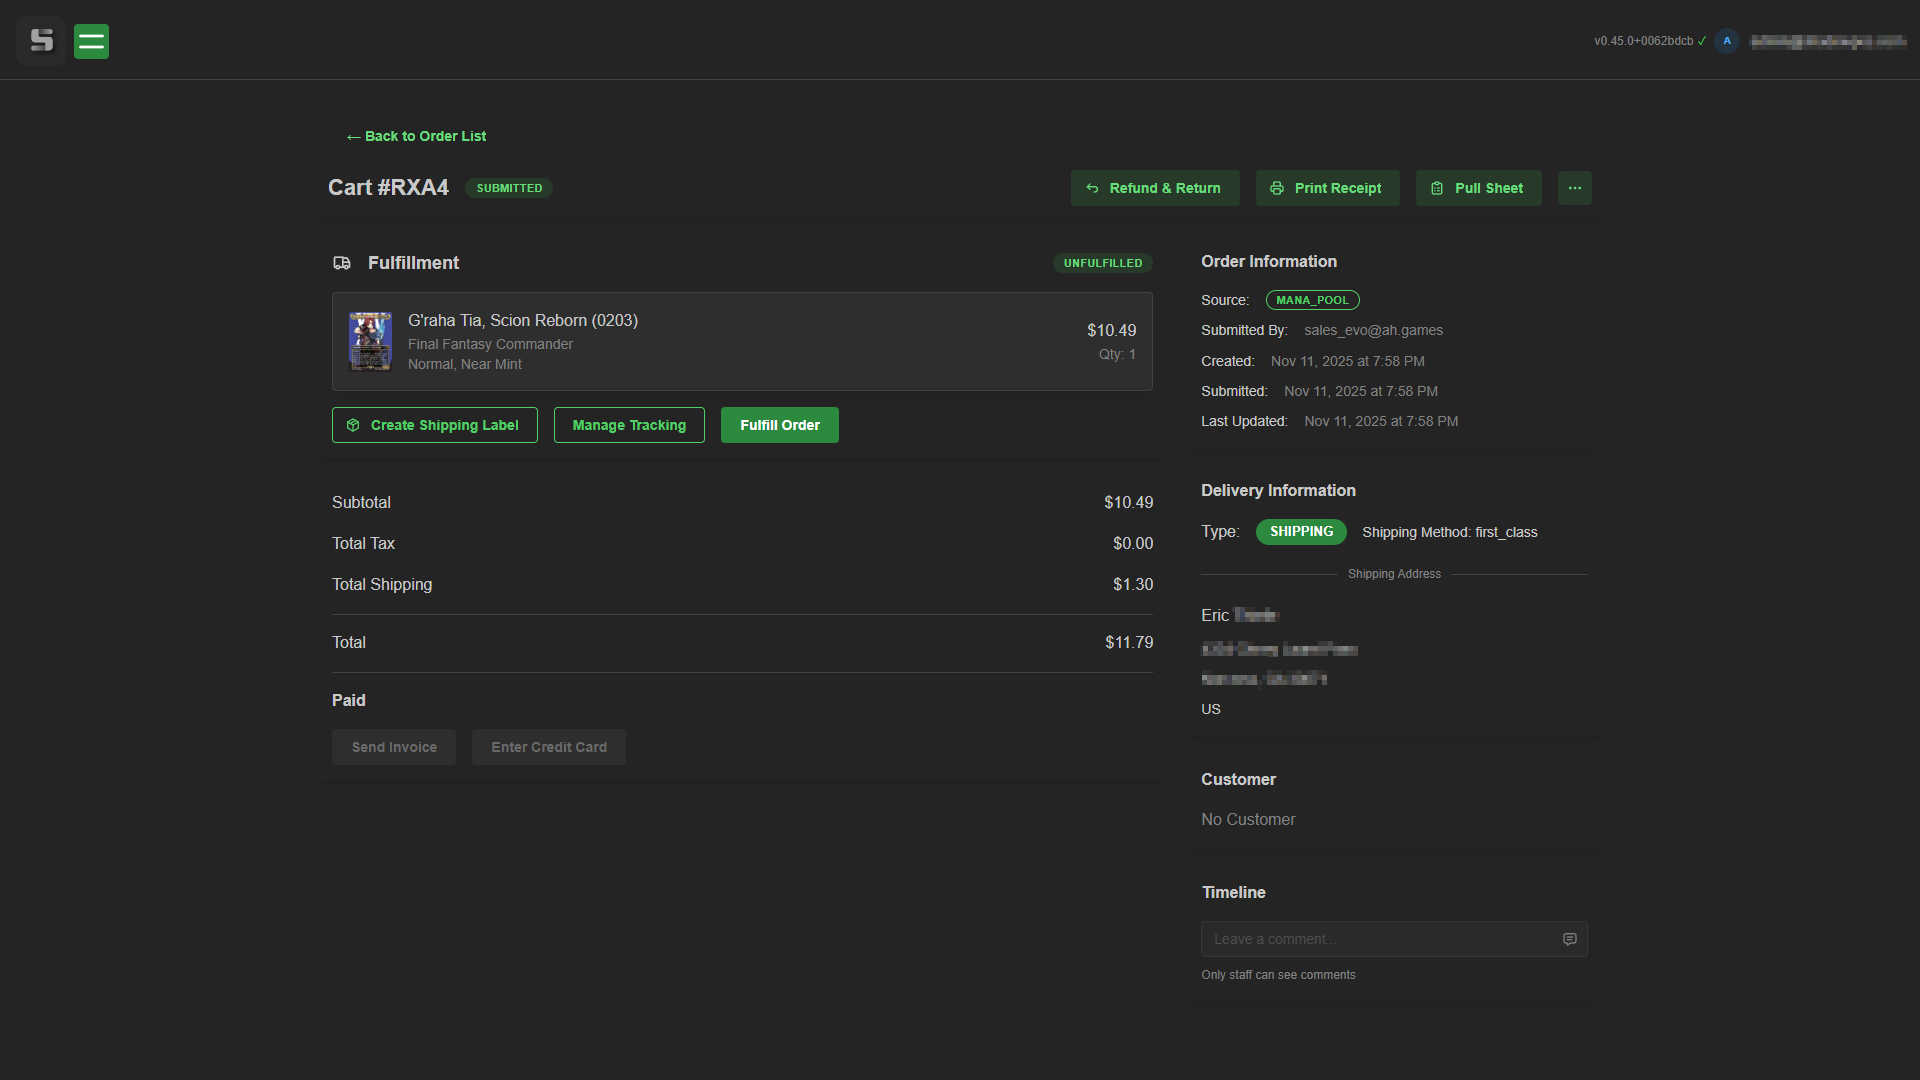Open Manage Tracking
This screenshot has width=1920, height=1080.
628,425
